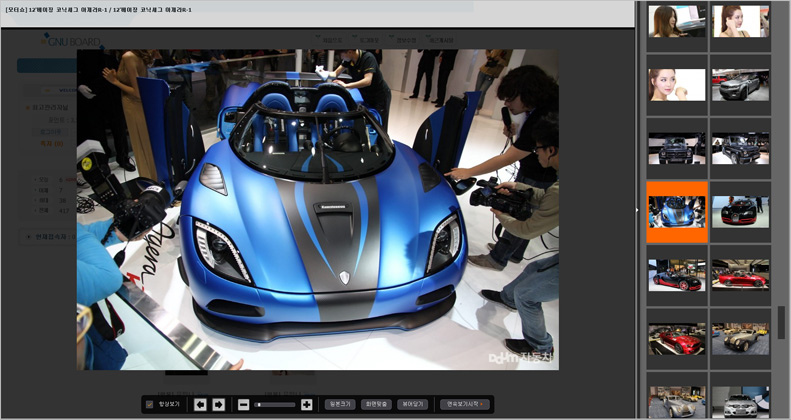Close the viewer with 뷰어닫기
This screenshot has width=791, height=420.
tap(412, 404)
